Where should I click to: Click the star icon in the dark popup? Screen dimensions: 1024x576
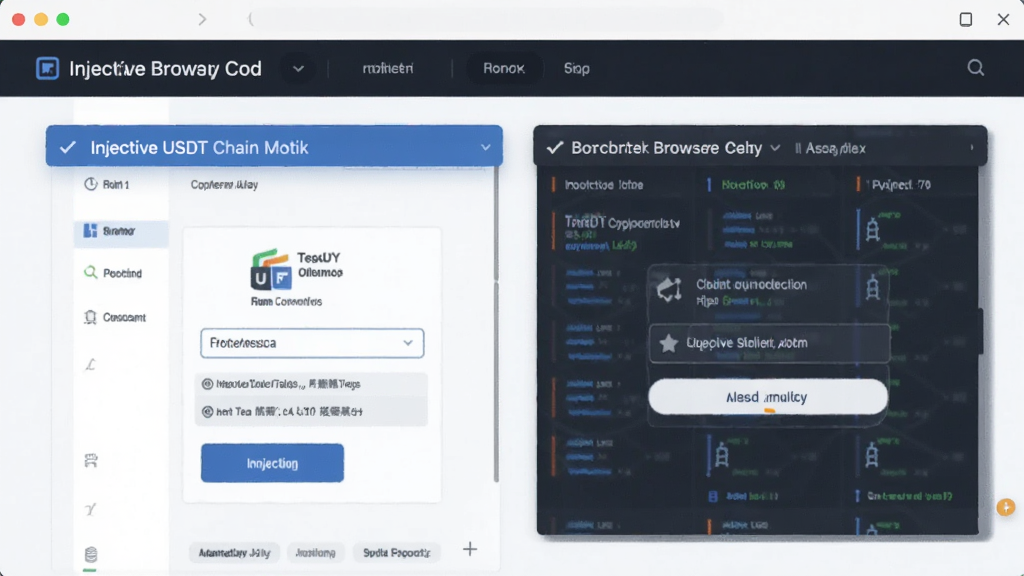point(668,343)
